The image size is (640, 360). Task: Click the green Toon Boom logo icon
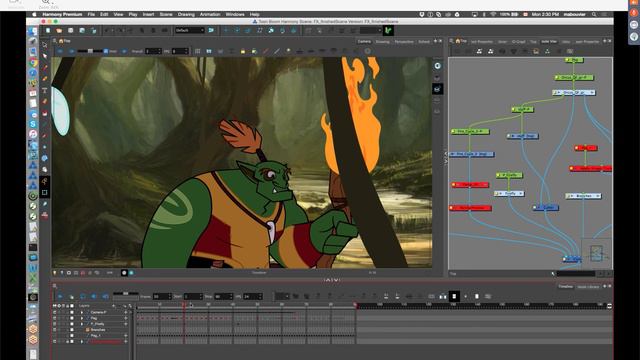pos(388,31)
